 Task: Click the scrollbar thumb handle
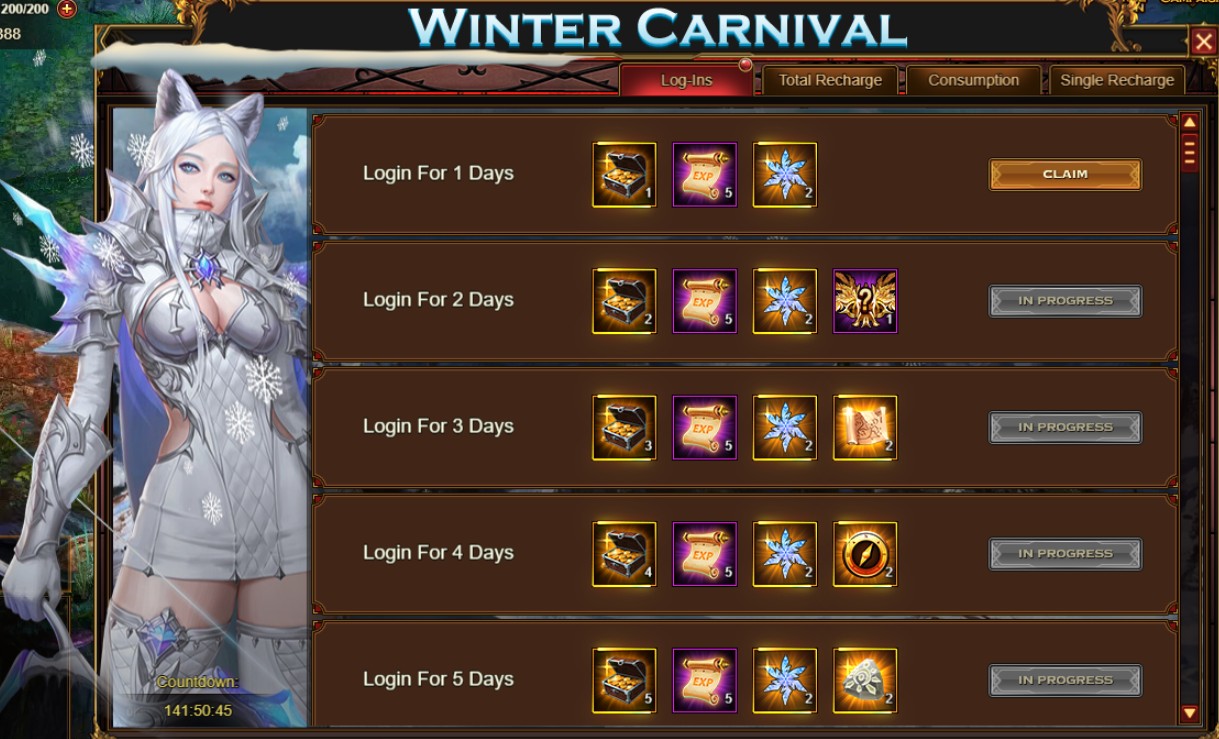1190,153
